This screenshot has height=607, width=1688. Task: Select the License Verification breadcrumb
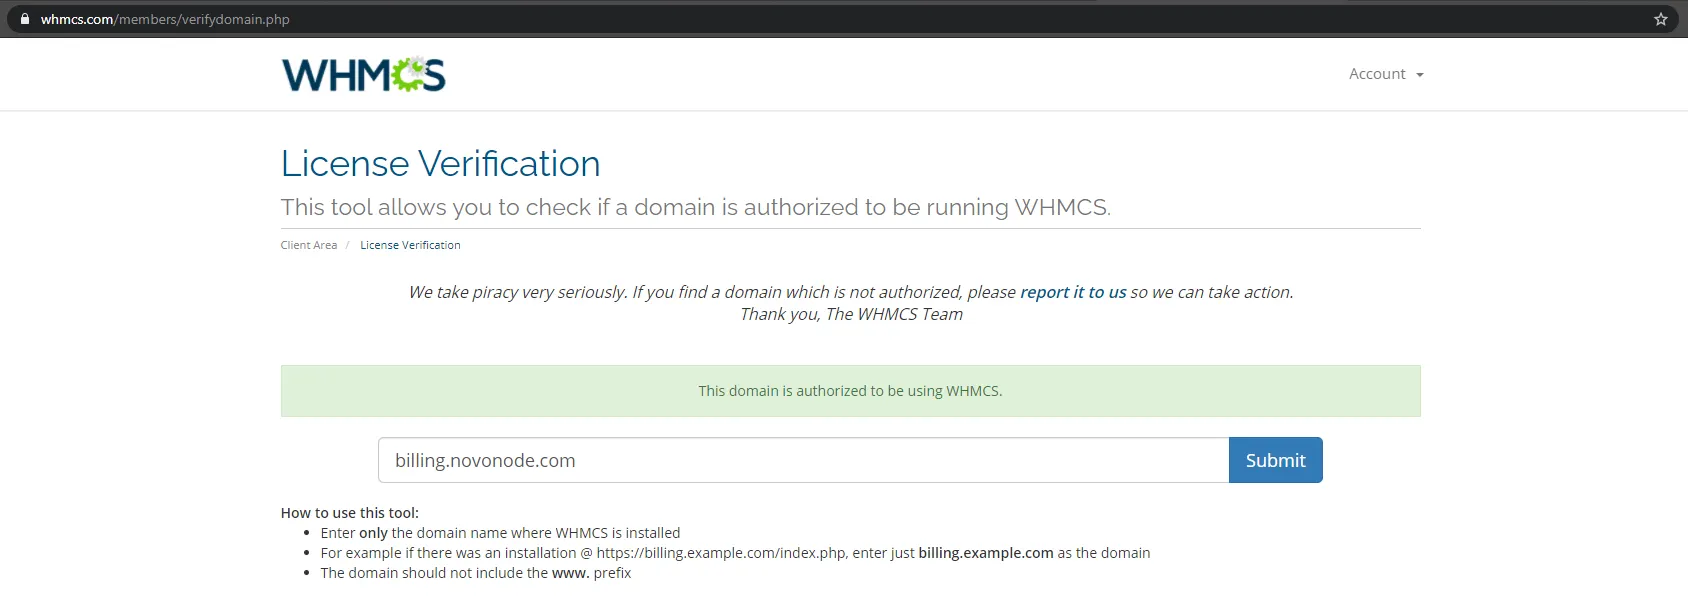410,245
